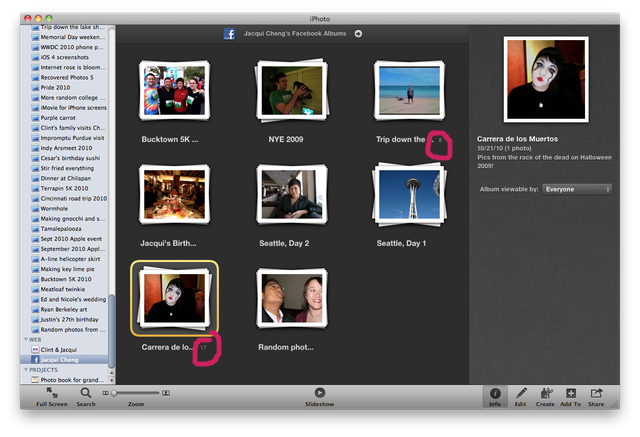Select Making key lime pie in sidebar
Viewport: 640px width, 437px height.
pyautogui.click(x=65, y=269)
